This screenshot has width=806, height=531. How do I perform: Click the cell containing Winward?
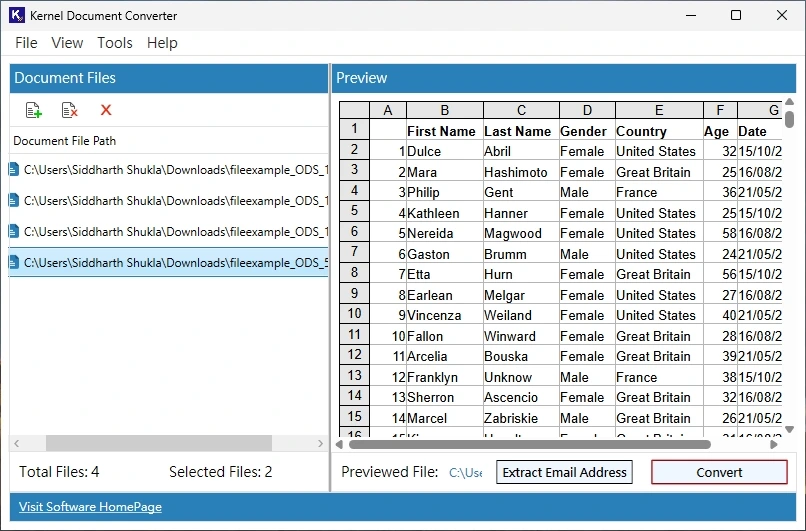click(521, 336)
